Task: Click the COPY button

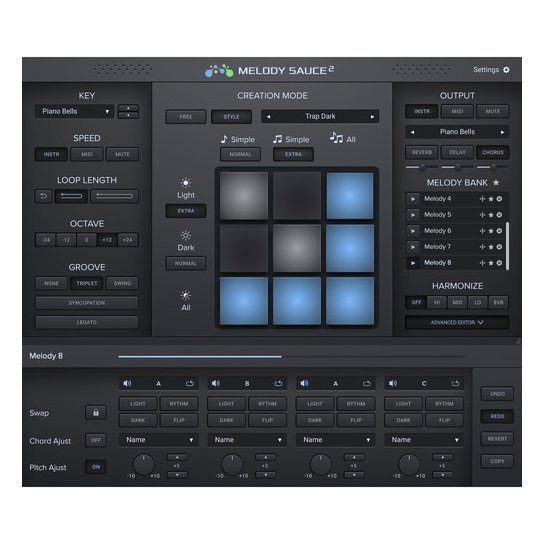Action: 497,461
